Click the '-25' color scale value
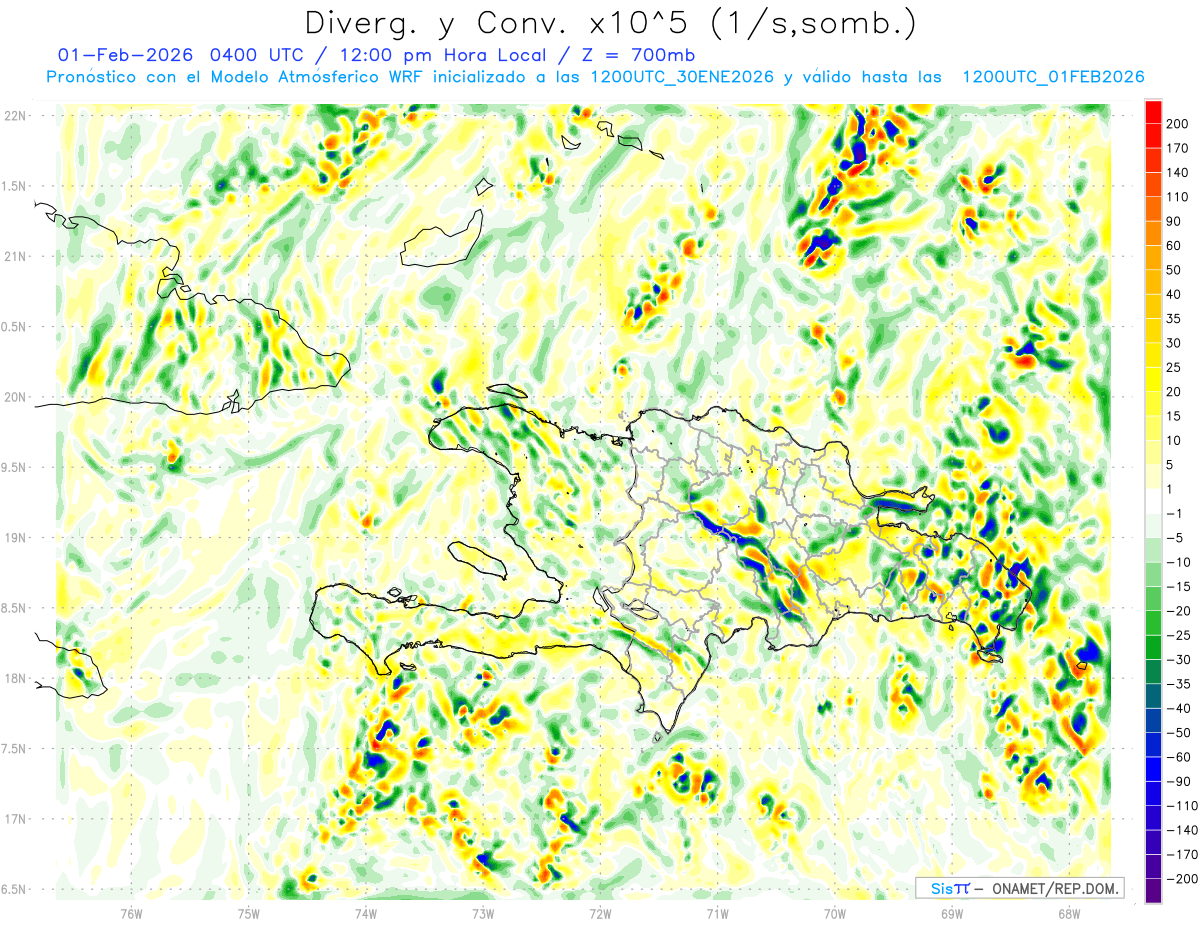Viewport: 1200px width, 927px height. (1177, 635)
